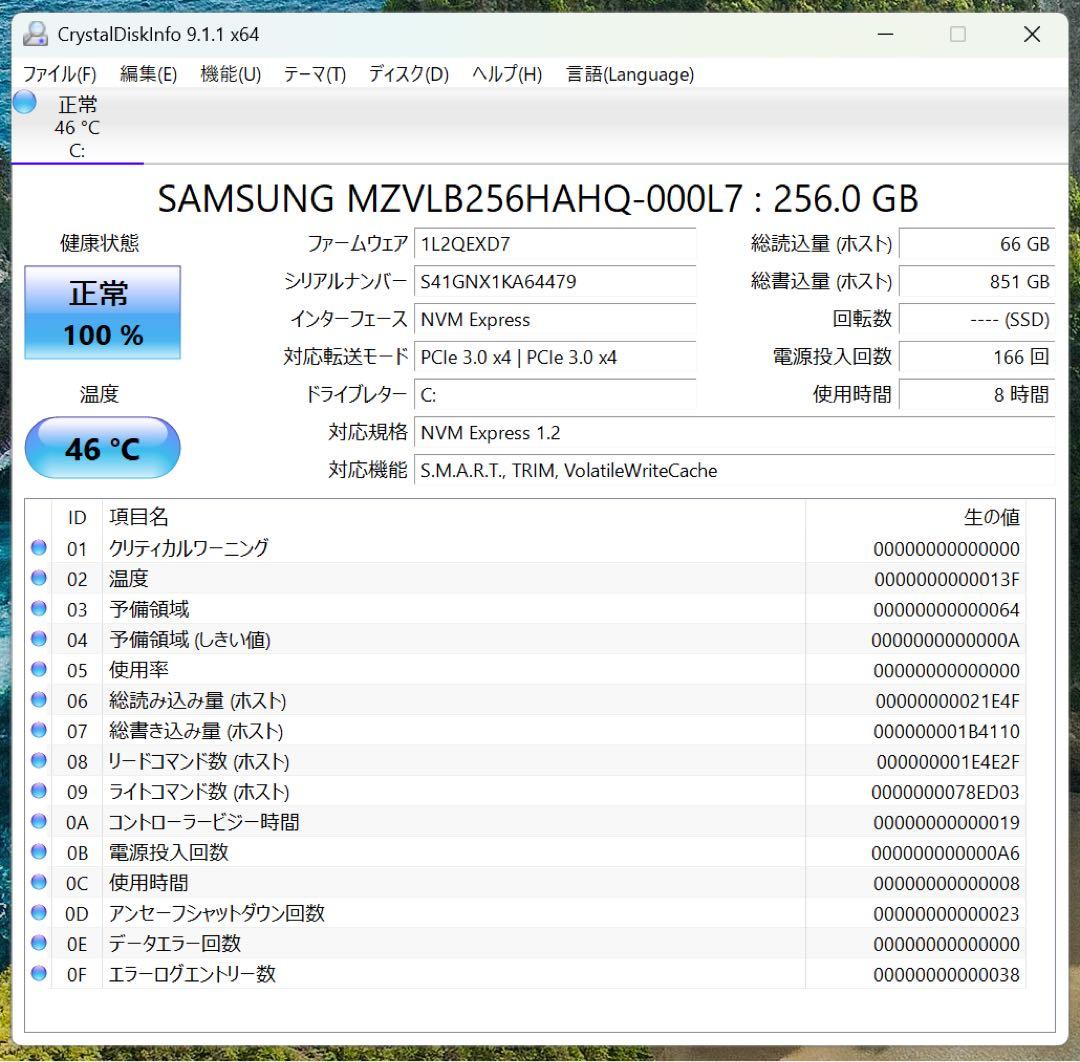Click the blue indicator beside 電源投入回数 row

[38, 852]
